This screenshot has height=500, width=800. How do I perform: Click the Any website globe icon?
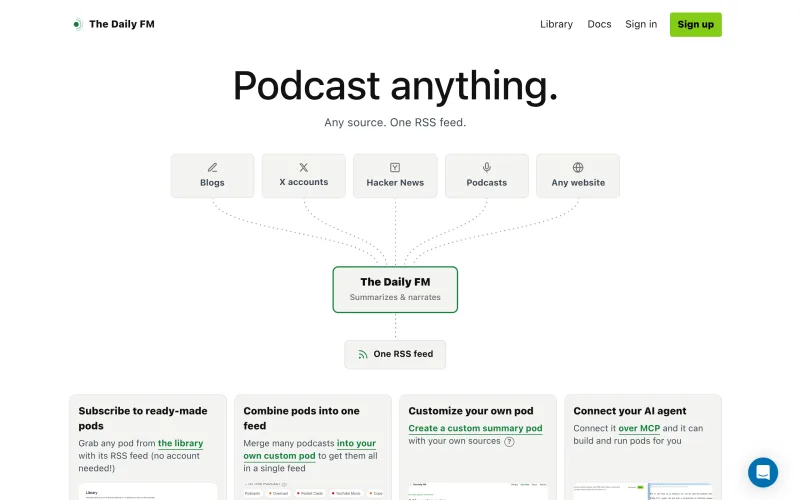[578, 167]
